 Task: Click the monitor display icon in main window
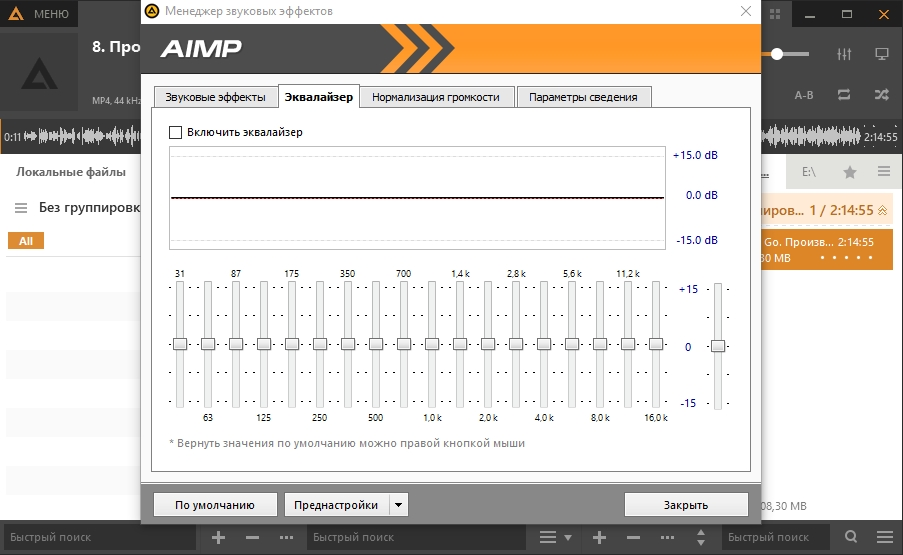pyautogui.click(x=882, y=54)
